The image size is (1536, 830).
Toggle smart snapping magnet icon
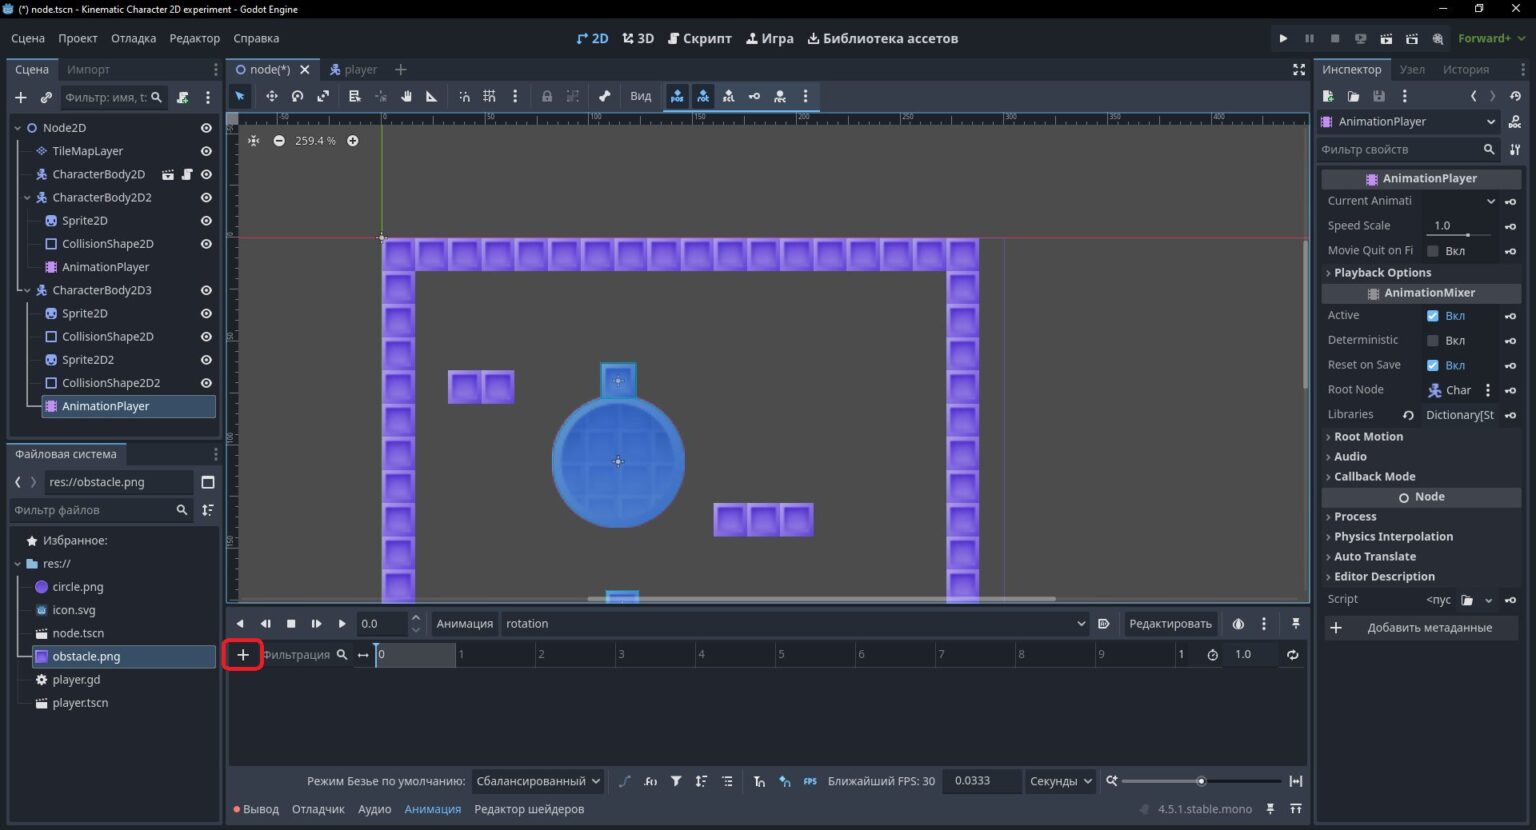pyautogui.click(x=464, y=96)
